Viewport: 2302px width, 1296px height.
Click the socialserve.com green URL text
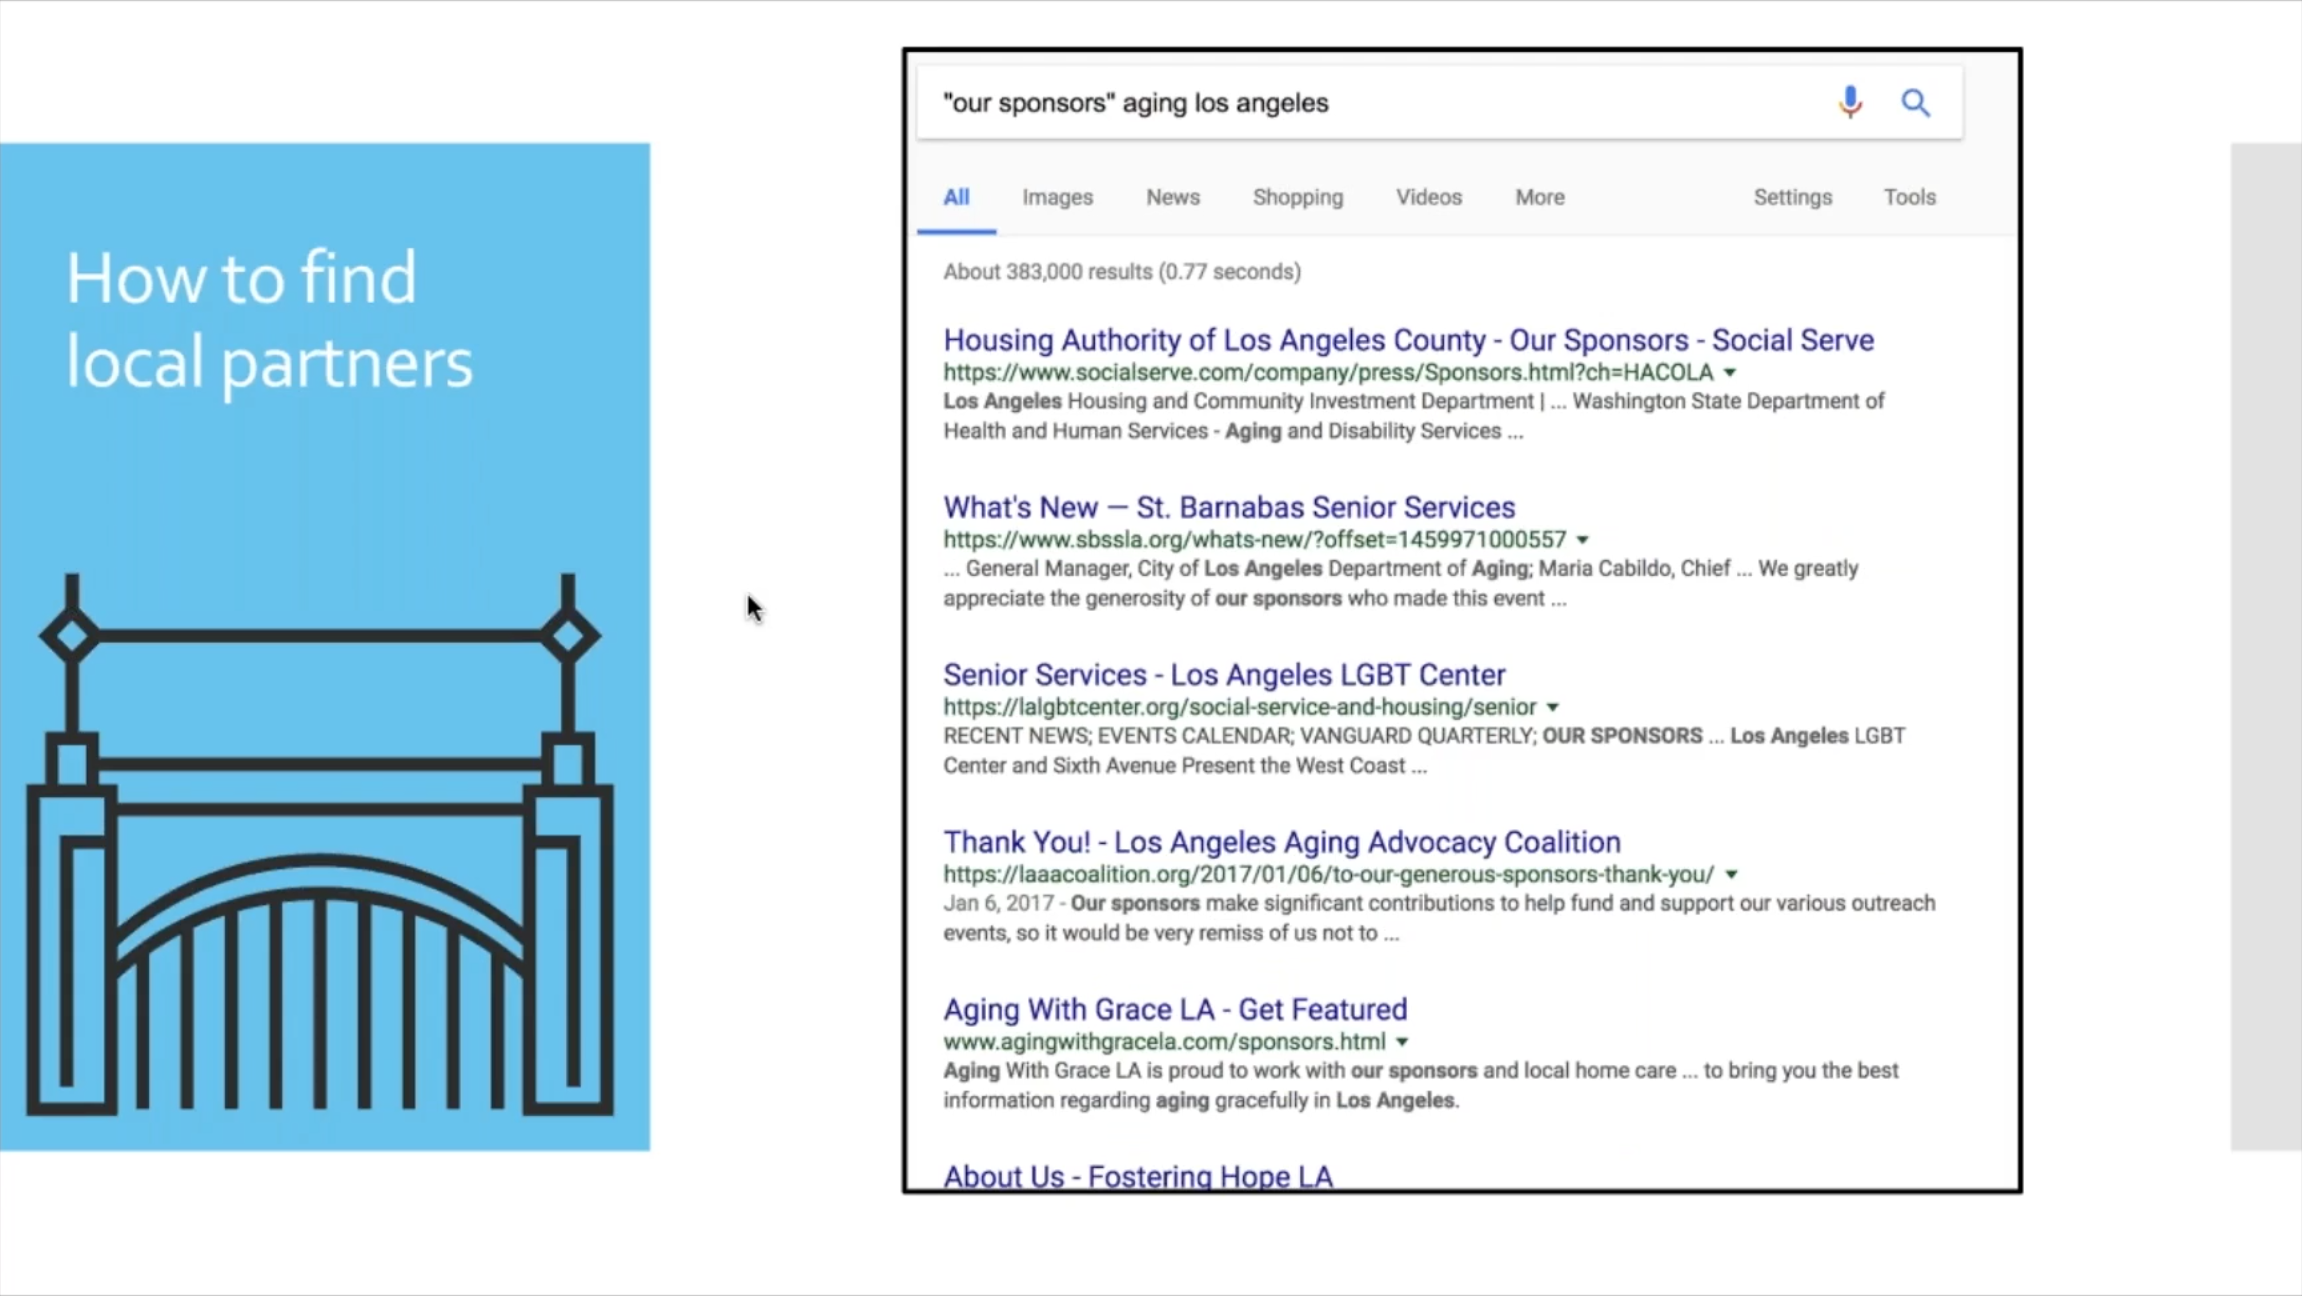[1328, 372]
